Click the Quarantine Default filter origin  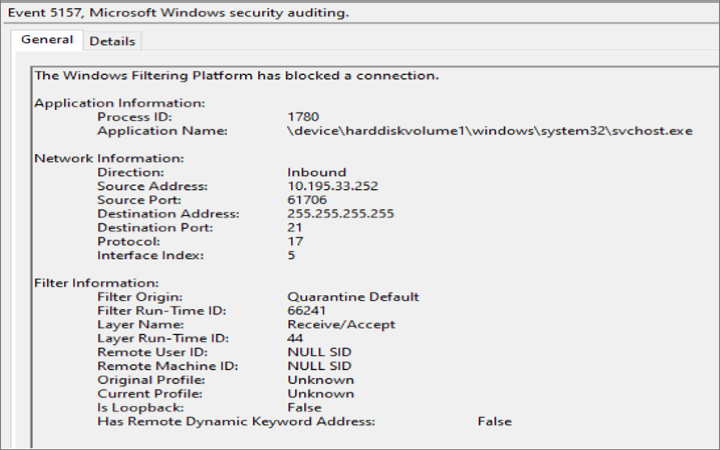[352, 297]
